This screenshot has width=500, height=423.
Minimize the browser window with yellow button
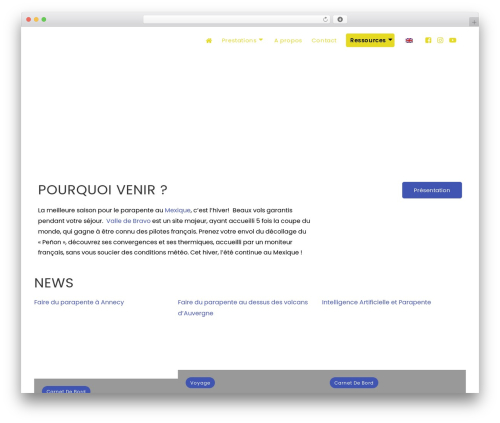coord(36,20)
